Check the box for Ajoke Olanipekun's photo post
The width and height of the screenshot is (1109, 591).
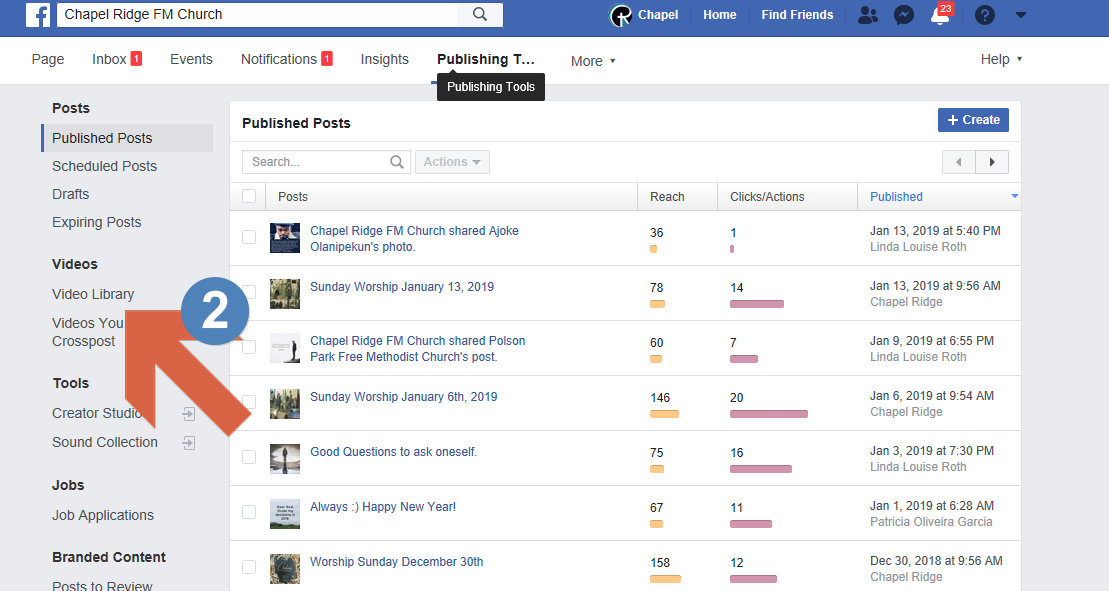[x=249, y=237]
